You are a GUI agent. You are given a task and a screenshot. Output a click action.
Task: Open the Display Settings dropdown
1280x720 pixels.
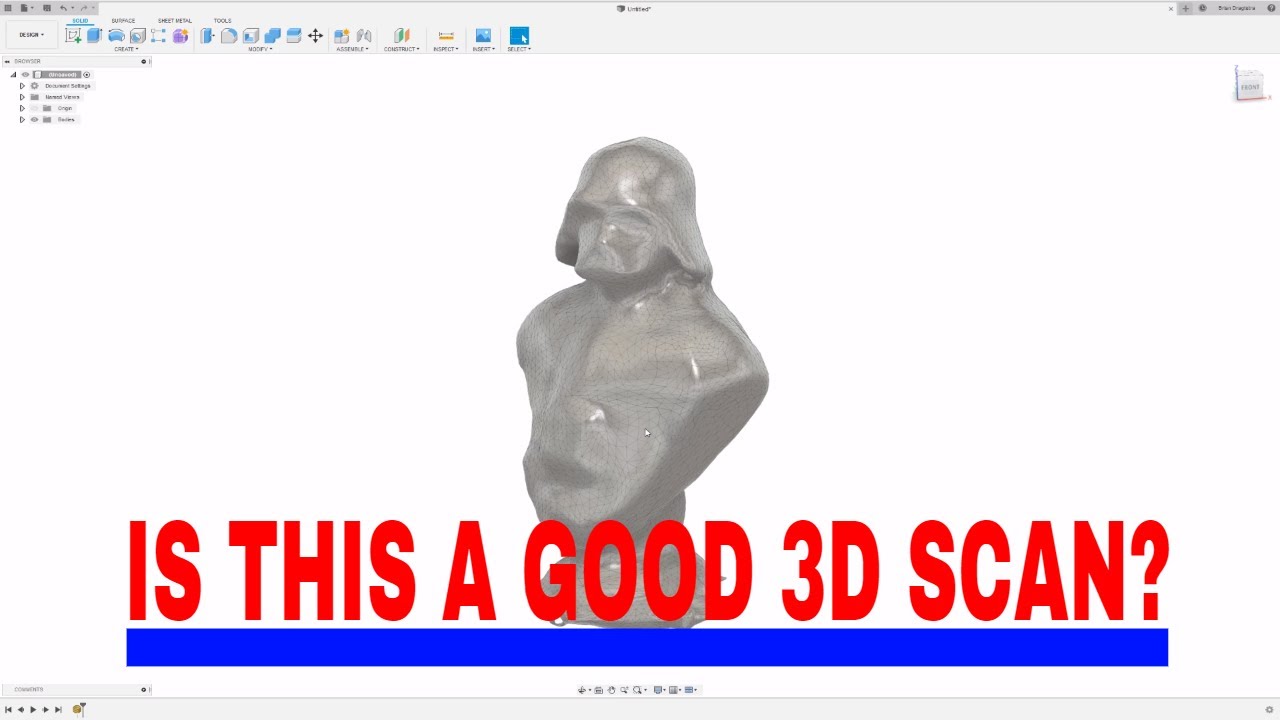[659, 690]
